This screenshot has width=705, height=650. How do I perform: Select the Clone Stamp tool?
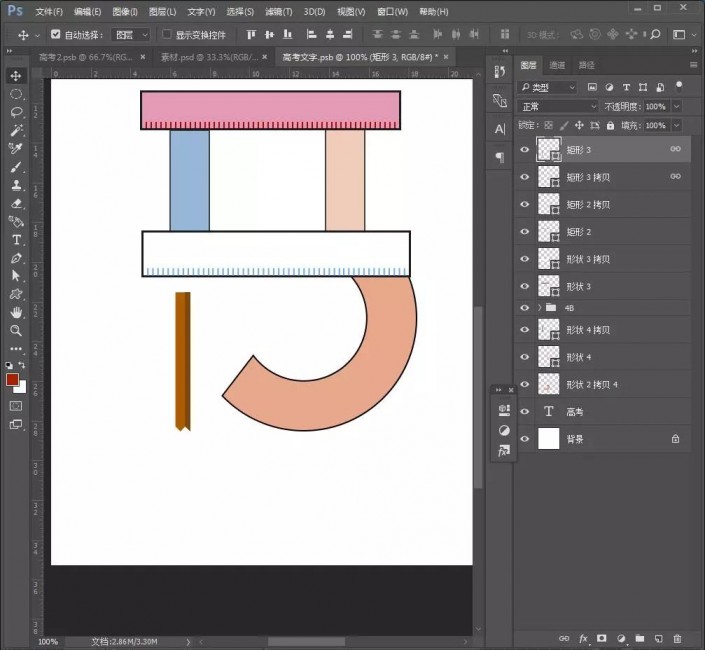[16, 185]
